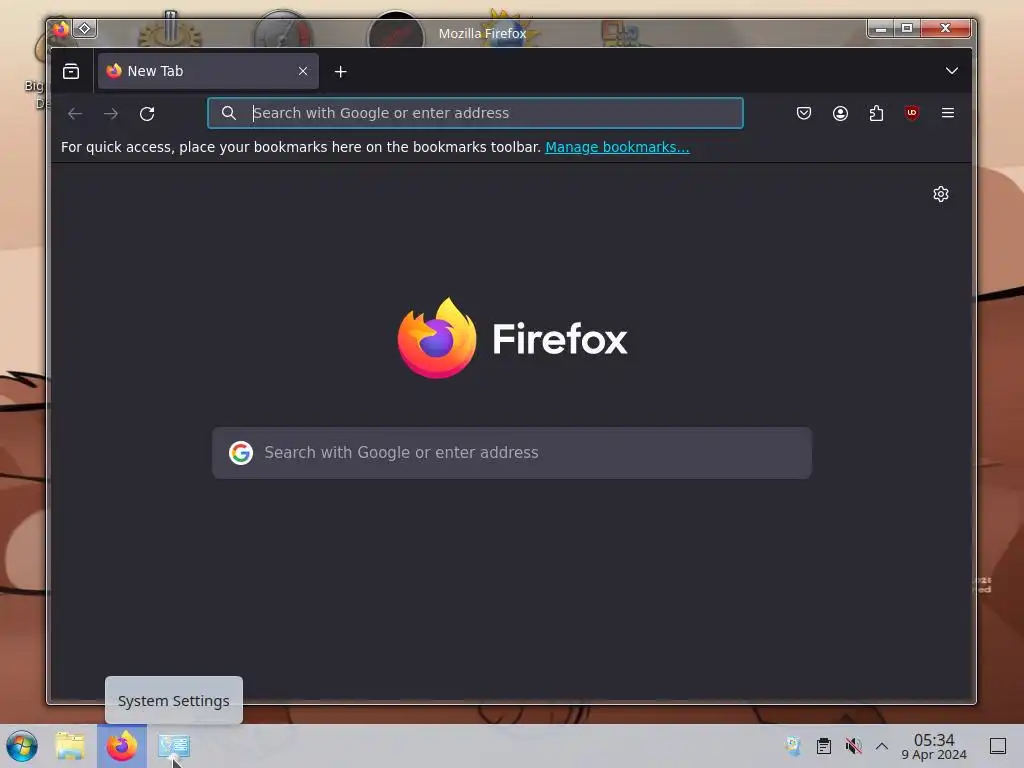Screen dimensions: 1024x768
Task: Open the Start menu orb
Action: [22, 746]
